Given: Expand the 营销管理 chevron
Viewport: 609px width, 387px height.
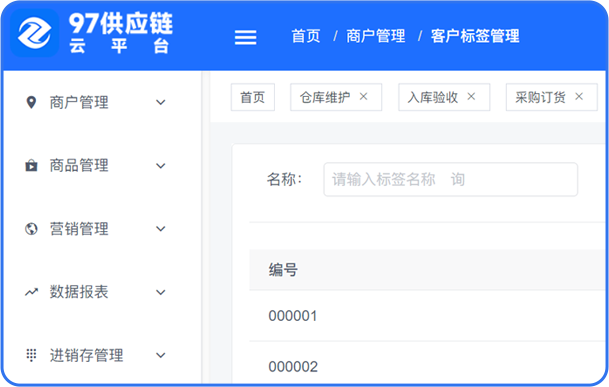Looking at the screenshot, I should tap(160, 229).
